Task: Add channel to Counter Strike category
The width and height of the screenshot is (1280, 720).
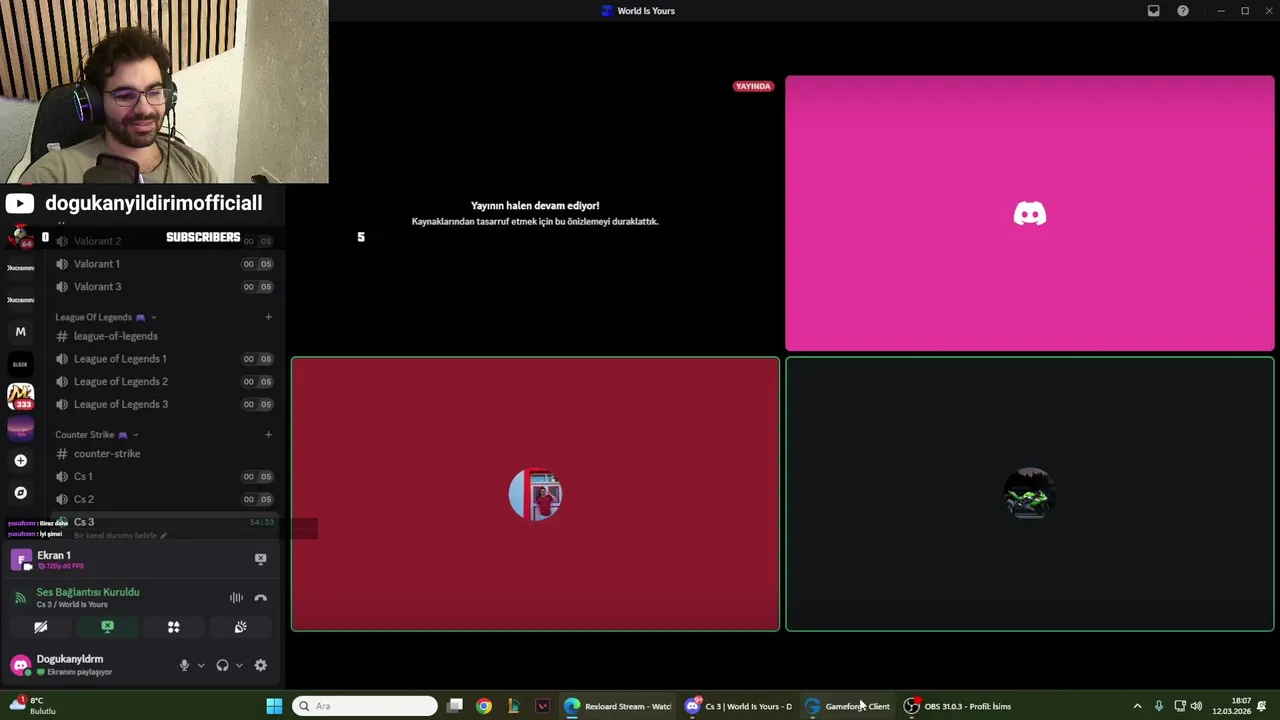Action: [268, 435]
